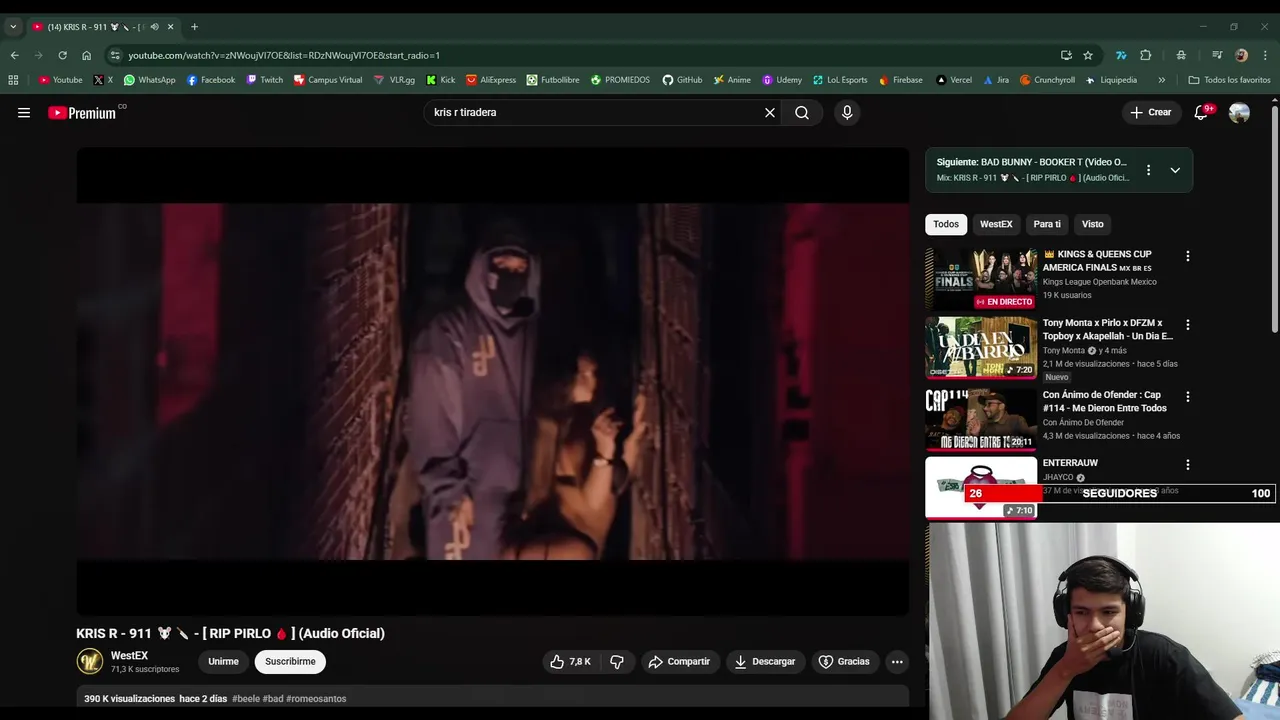1280x720 pixels.
Task: Open the YouTube hamburger guide menu
Action: [x=24, y=113]
